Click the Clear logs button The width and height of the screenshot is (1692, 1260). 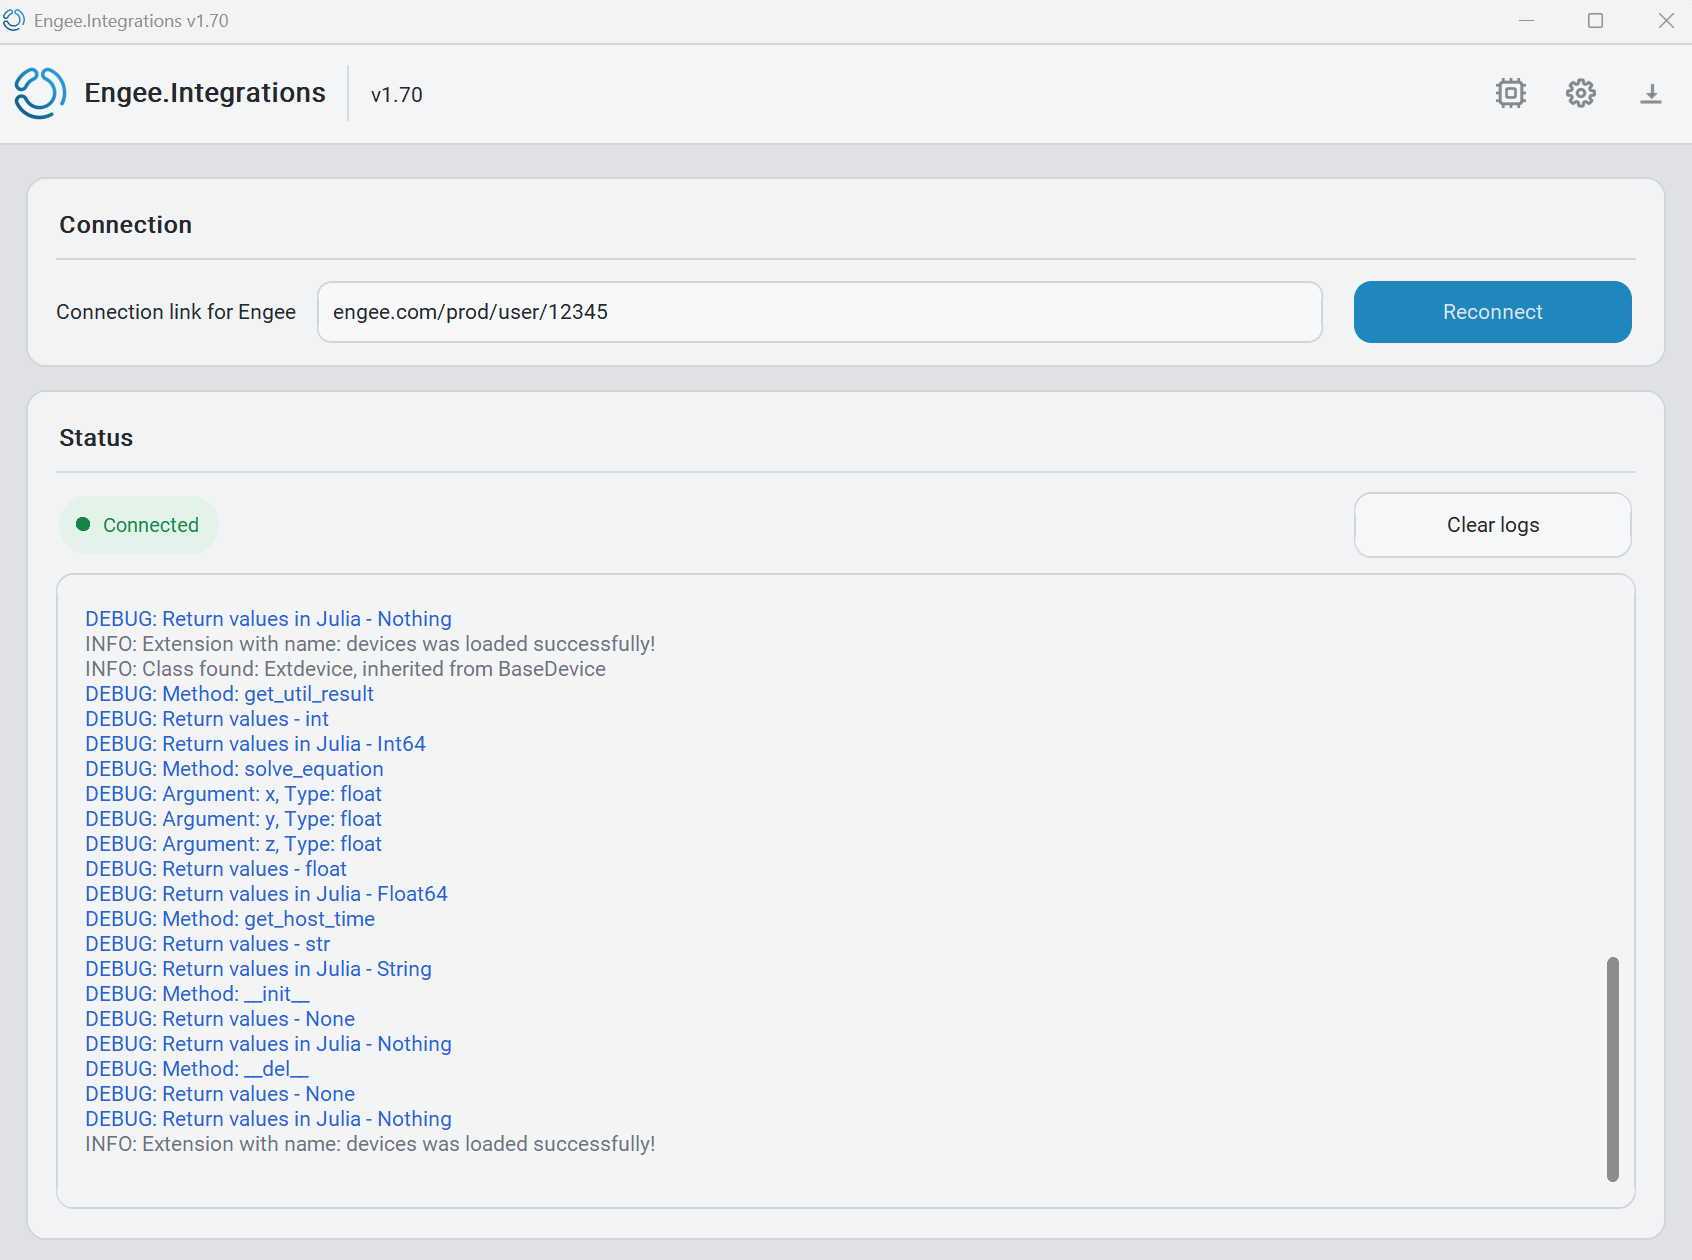tap(1492, 525)
